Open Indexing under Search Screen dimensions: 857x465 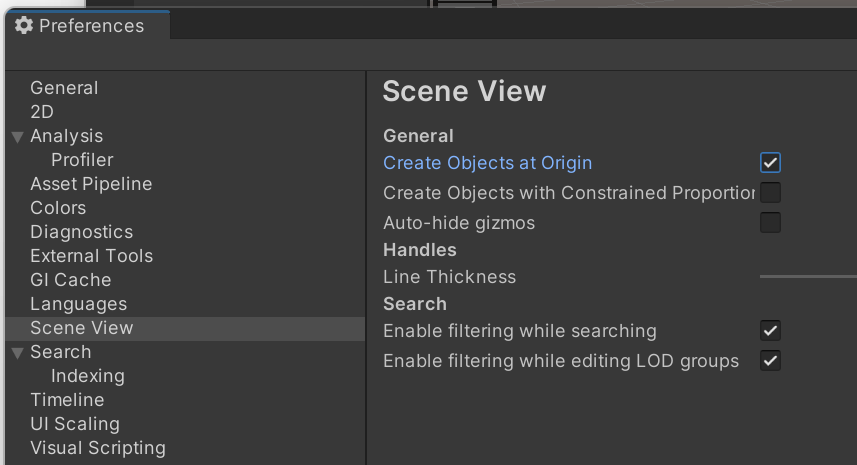pyautogui.click(x=88, y=376)
